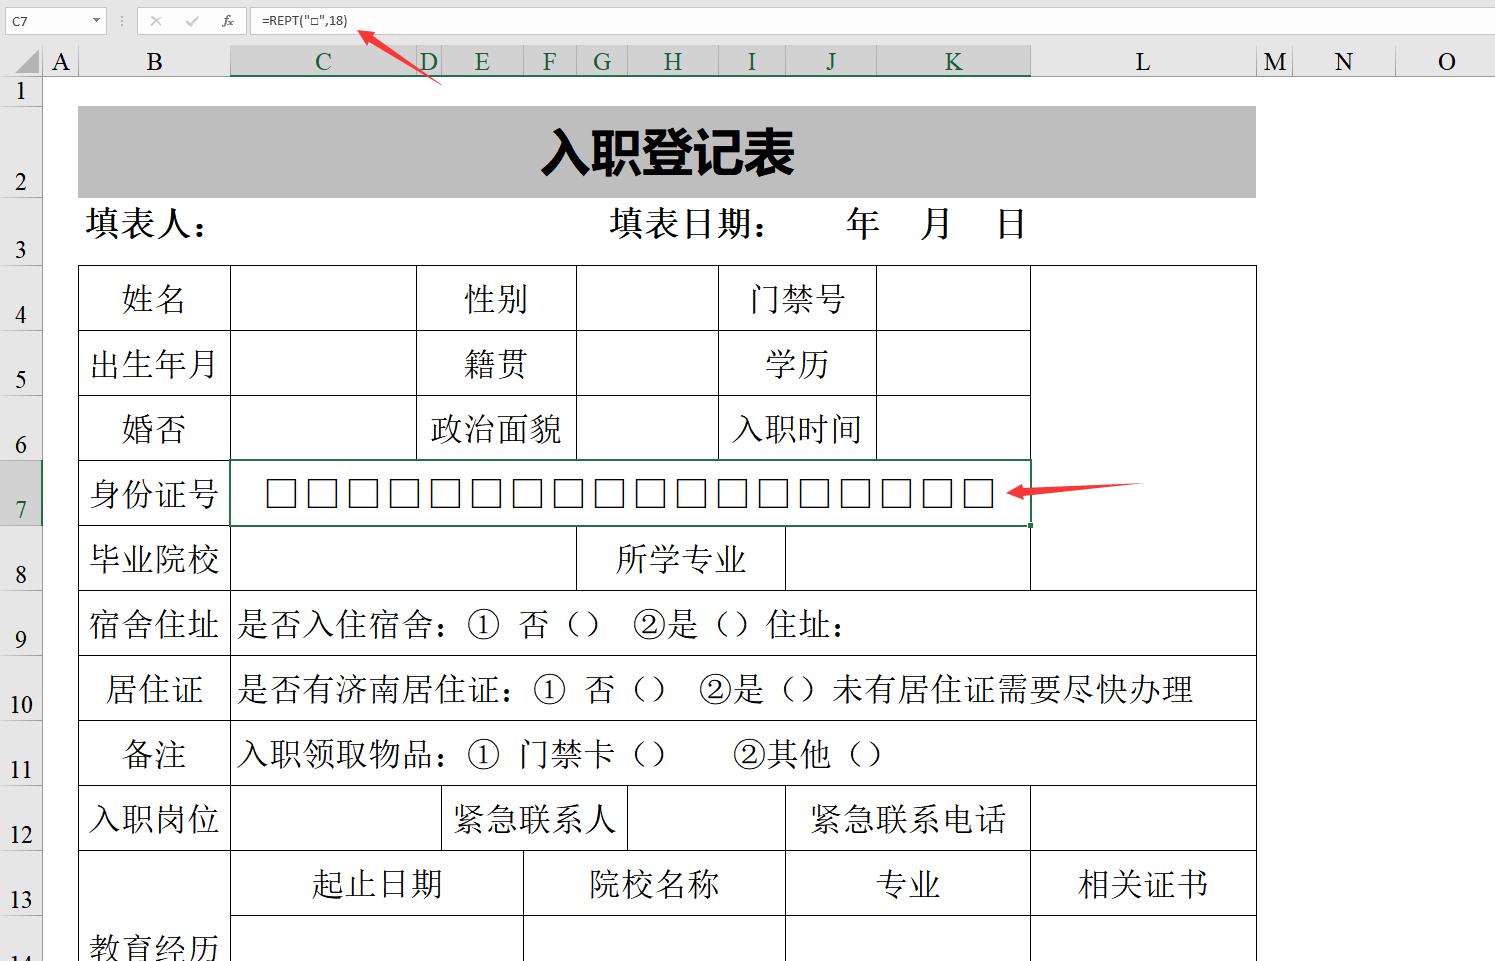1495x961 pixels.
Task: Click the 学历 label cell
Action: (798, 364)
